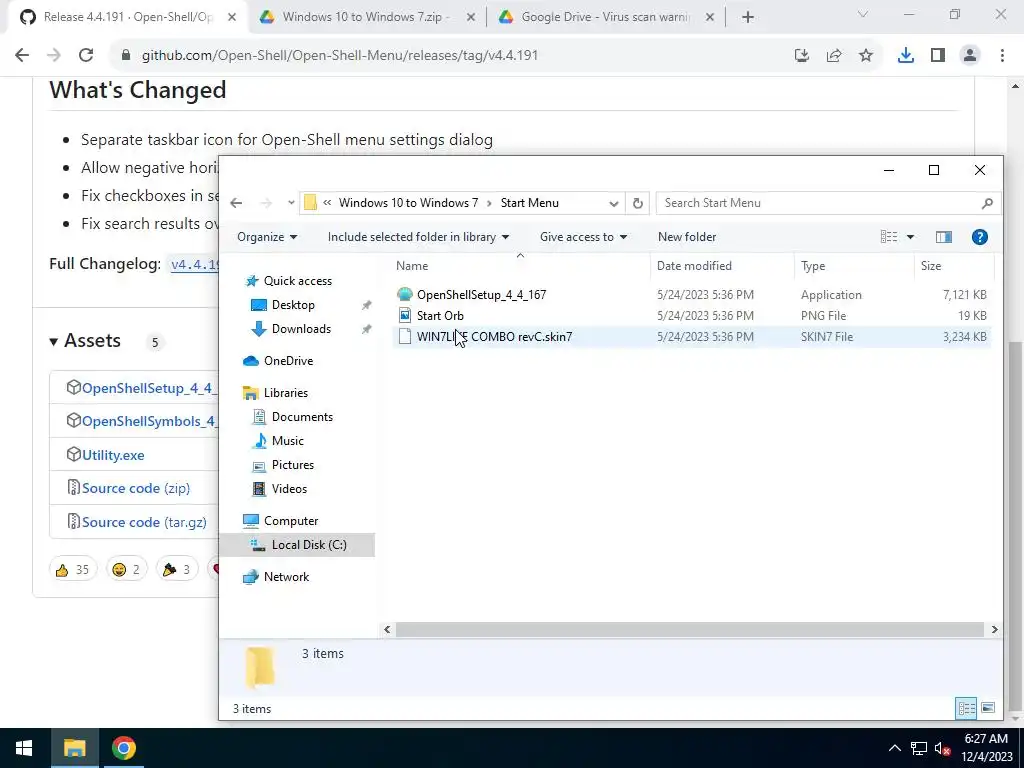1024x768 pixels.
Task: Click thumbs up reaction with 35
Action: click(72, 570)
